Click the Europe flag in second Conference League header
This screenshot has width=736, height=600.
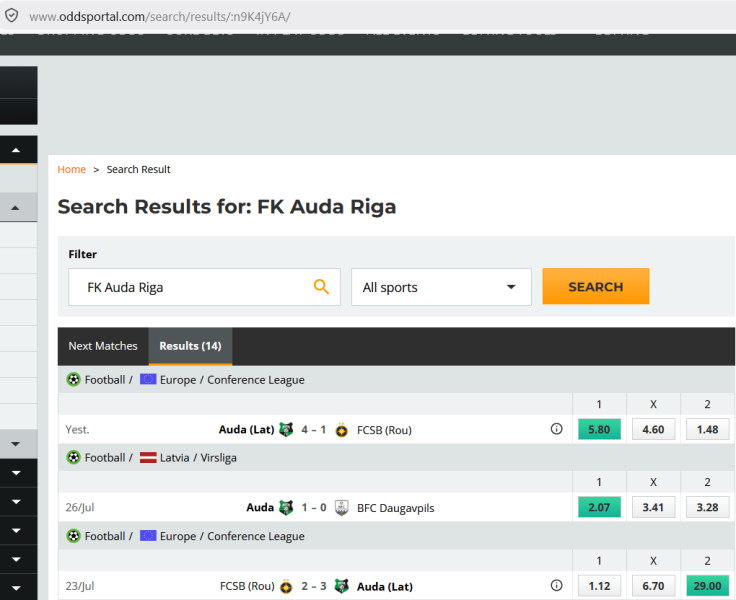click(x=148, y=536)
